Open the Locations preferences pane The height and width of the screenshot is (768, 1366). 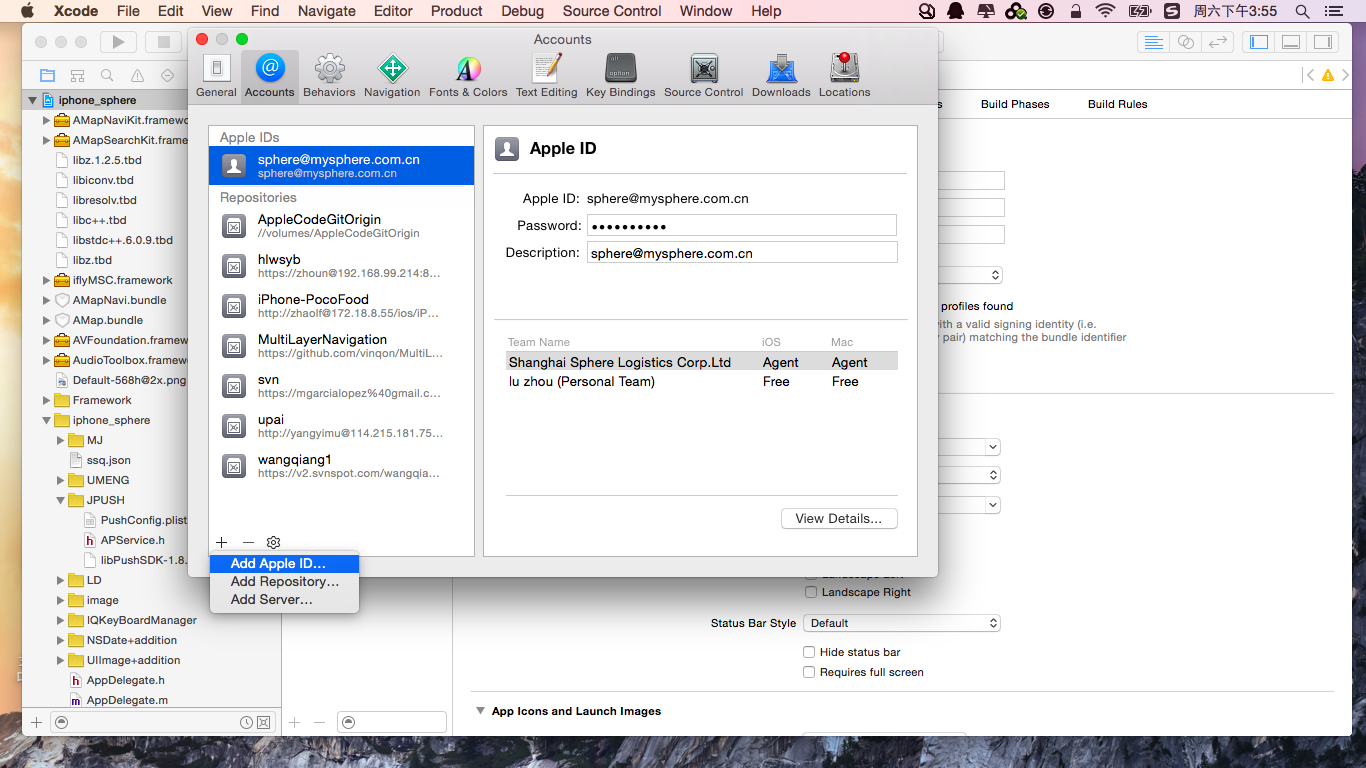[x=844, y=76]
